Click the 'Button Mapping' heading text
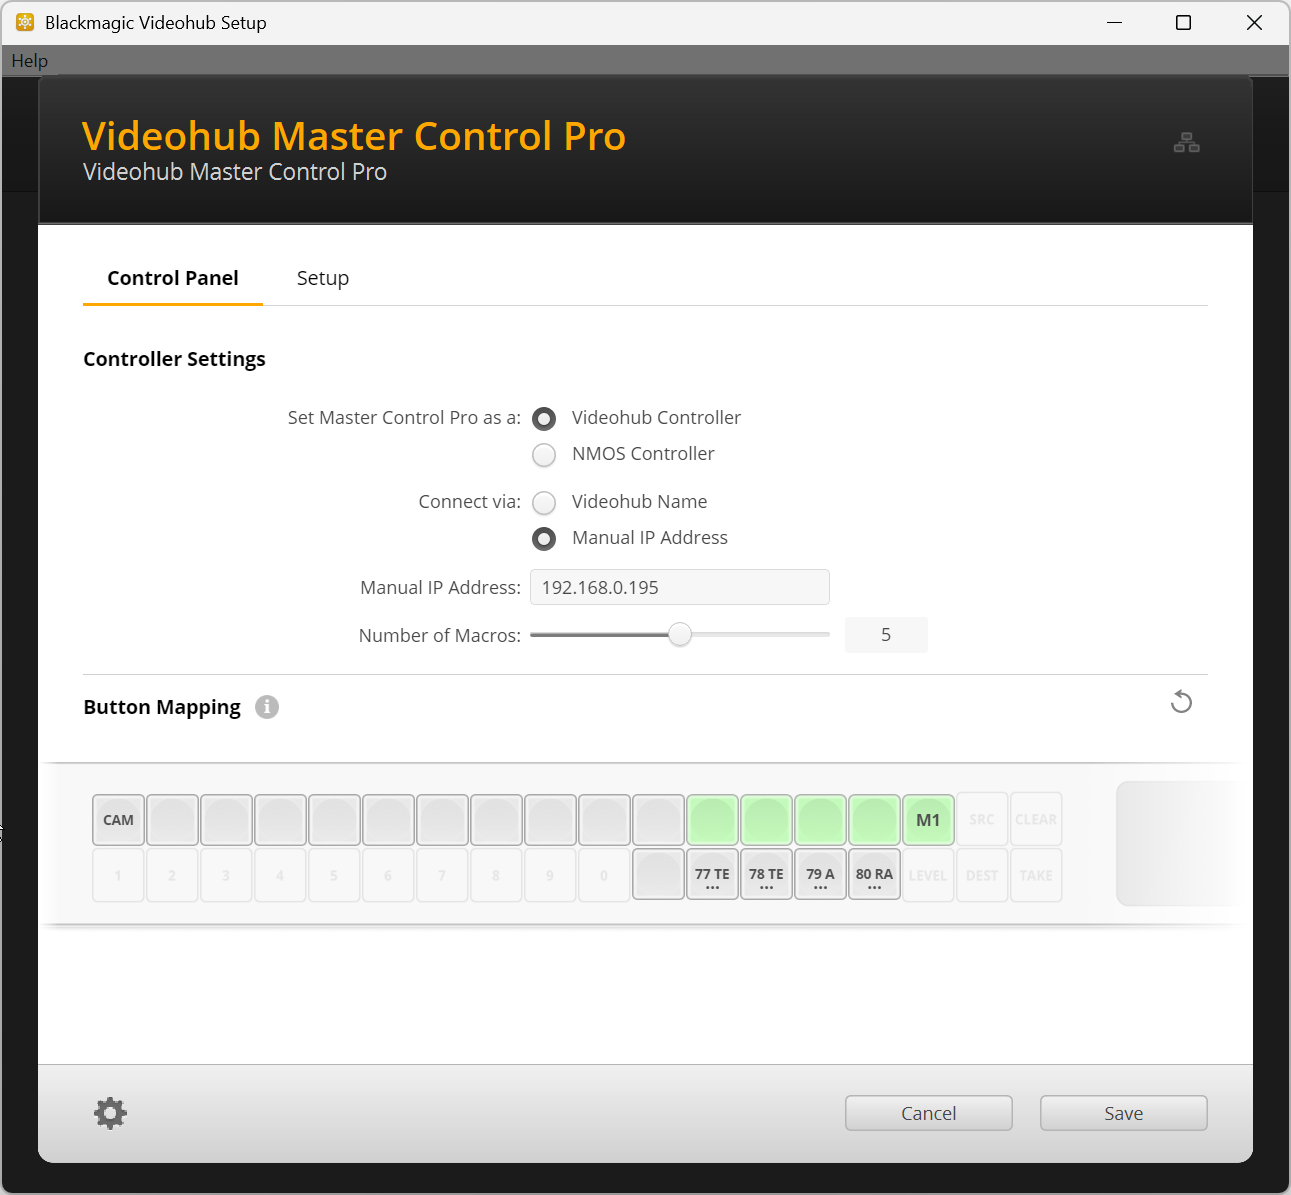Image resolution: width=1291 pixels, height=1195 pixels. pos(162,707)
